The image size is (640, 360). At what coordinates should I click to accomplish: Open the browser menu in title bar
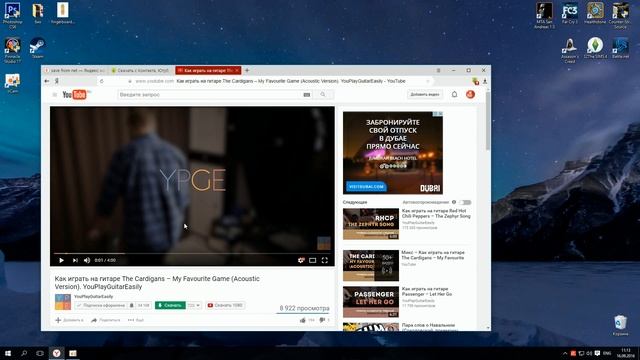[439, 70]
